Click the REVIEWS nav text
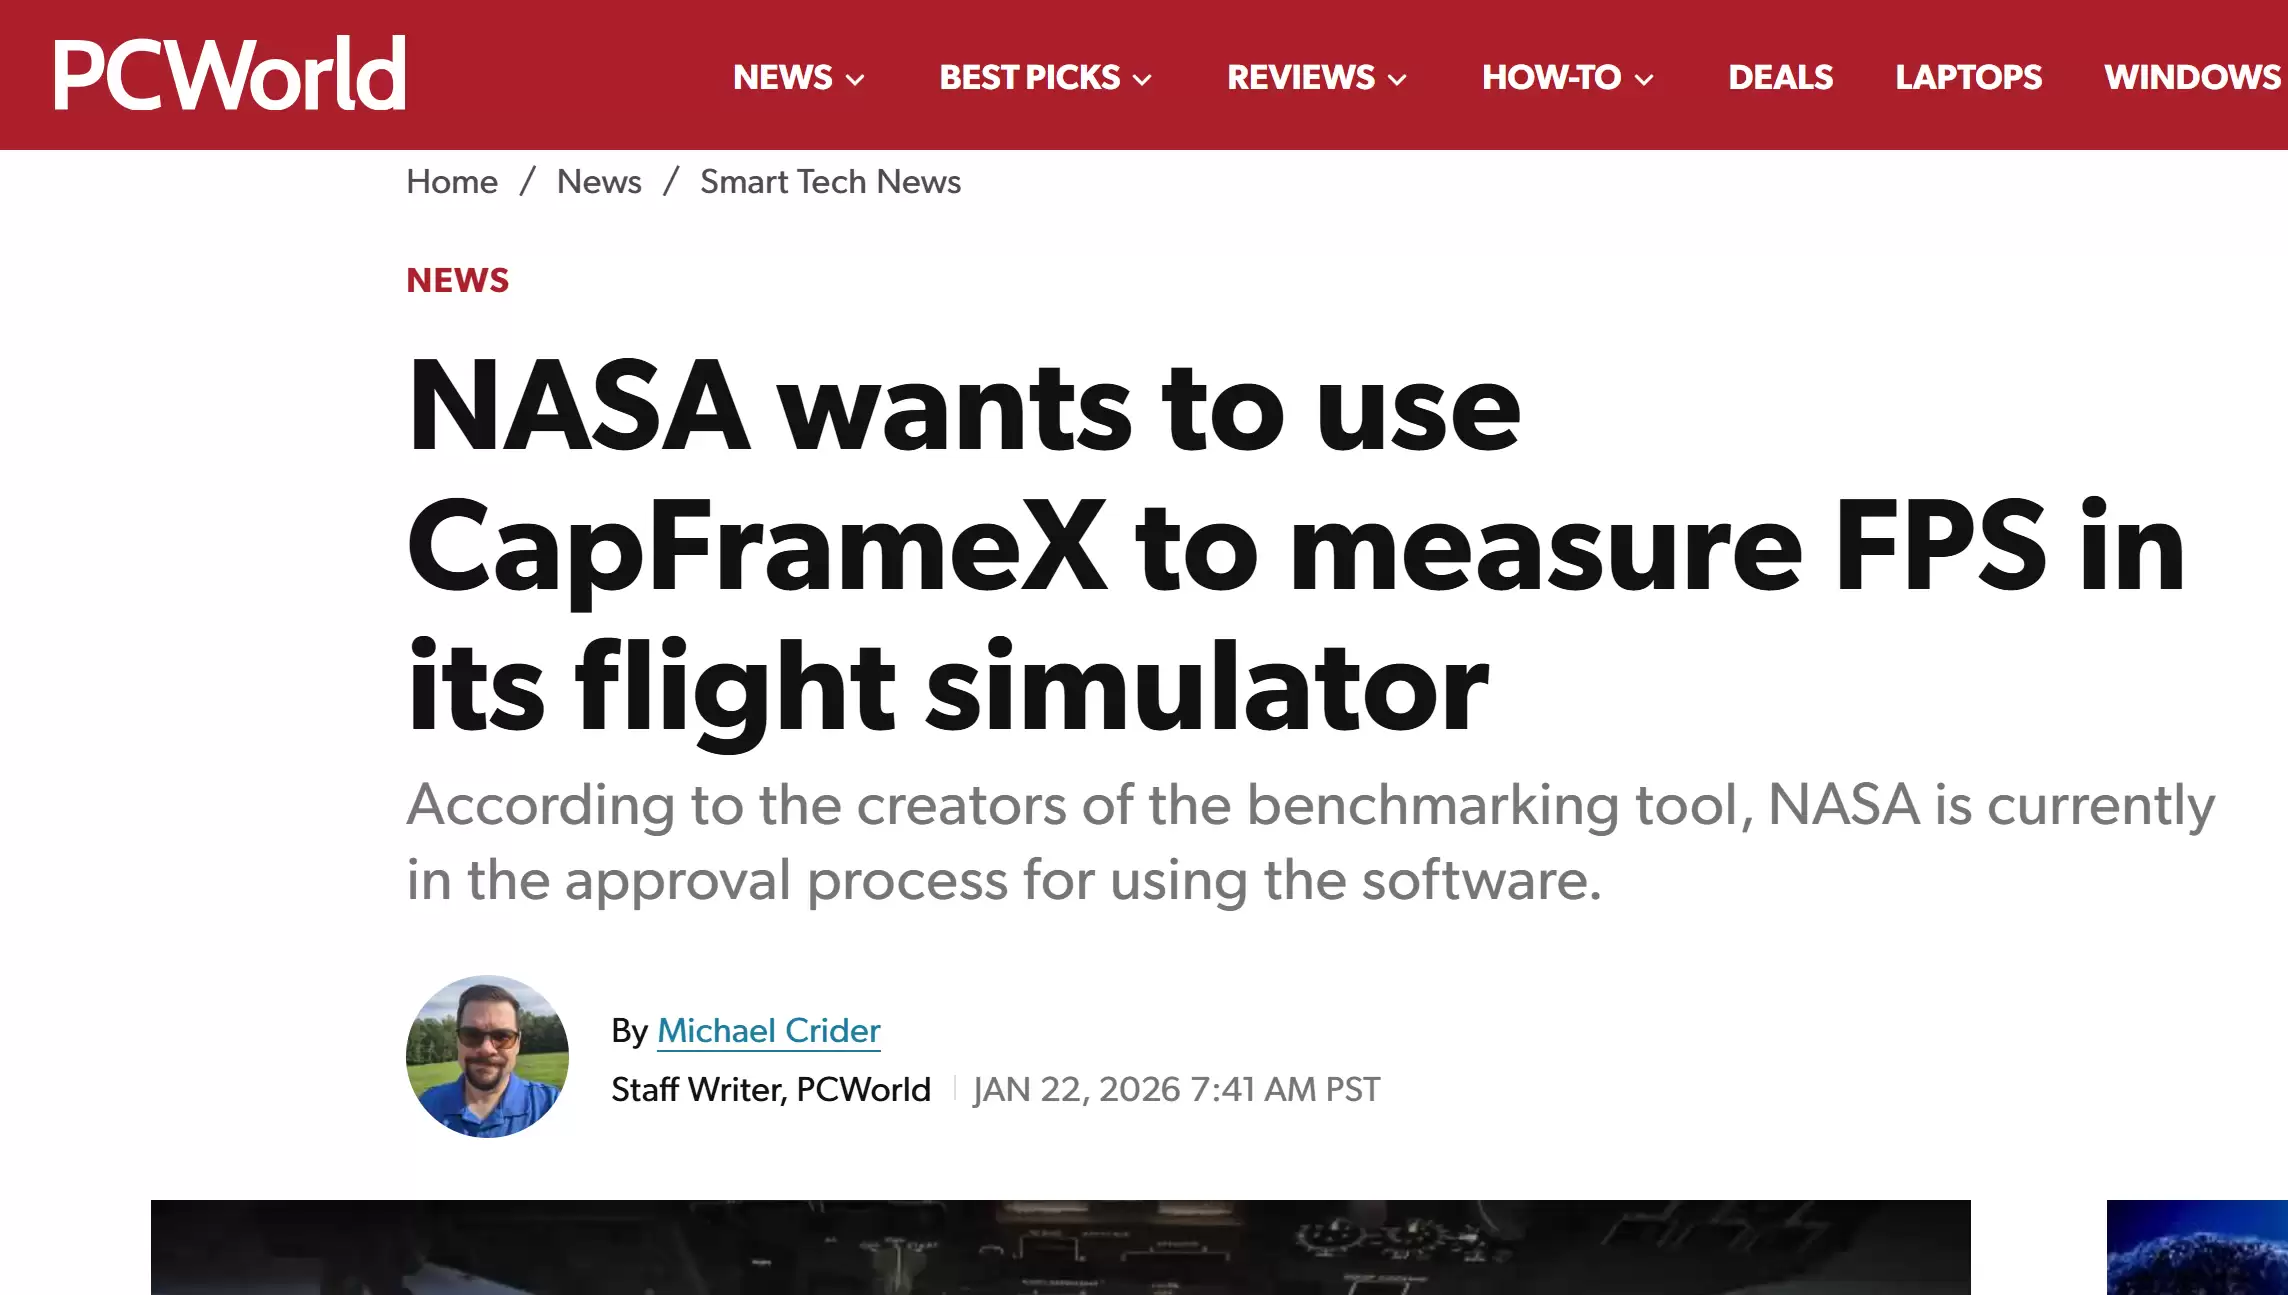Screen dimensions: 2288x1295 coord(1300,77)
